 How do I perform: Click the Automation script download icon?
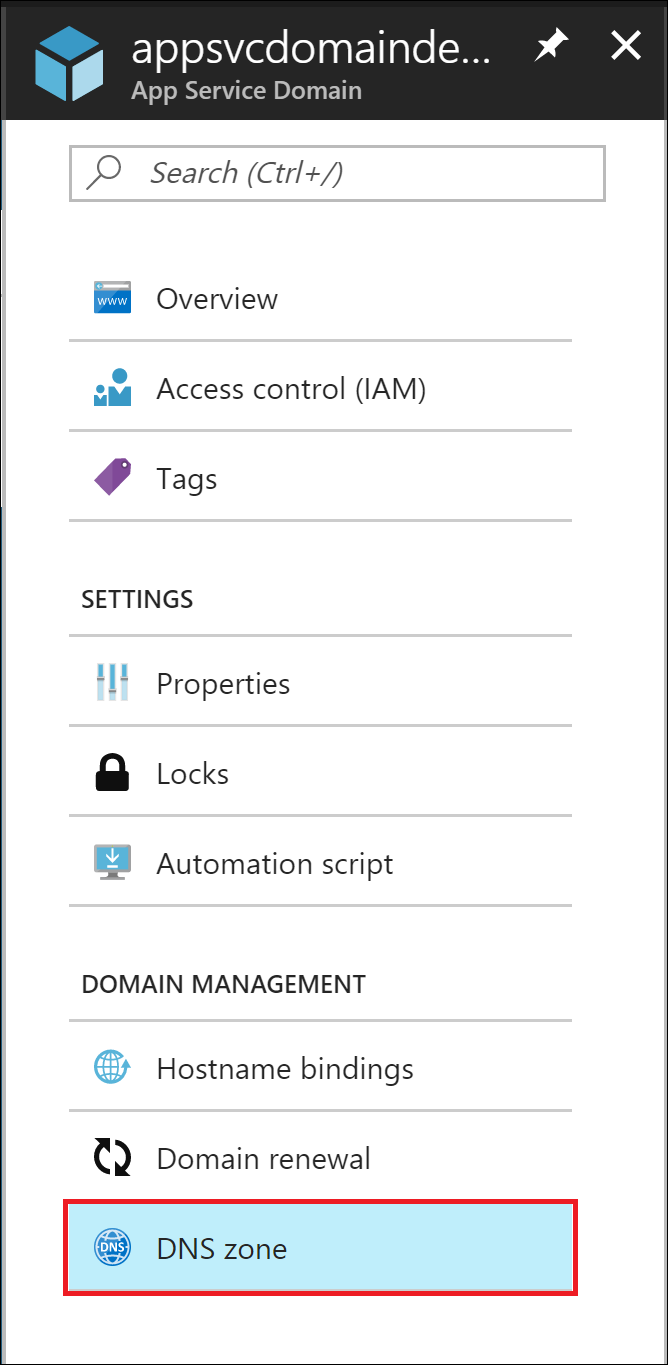(112, 863)
